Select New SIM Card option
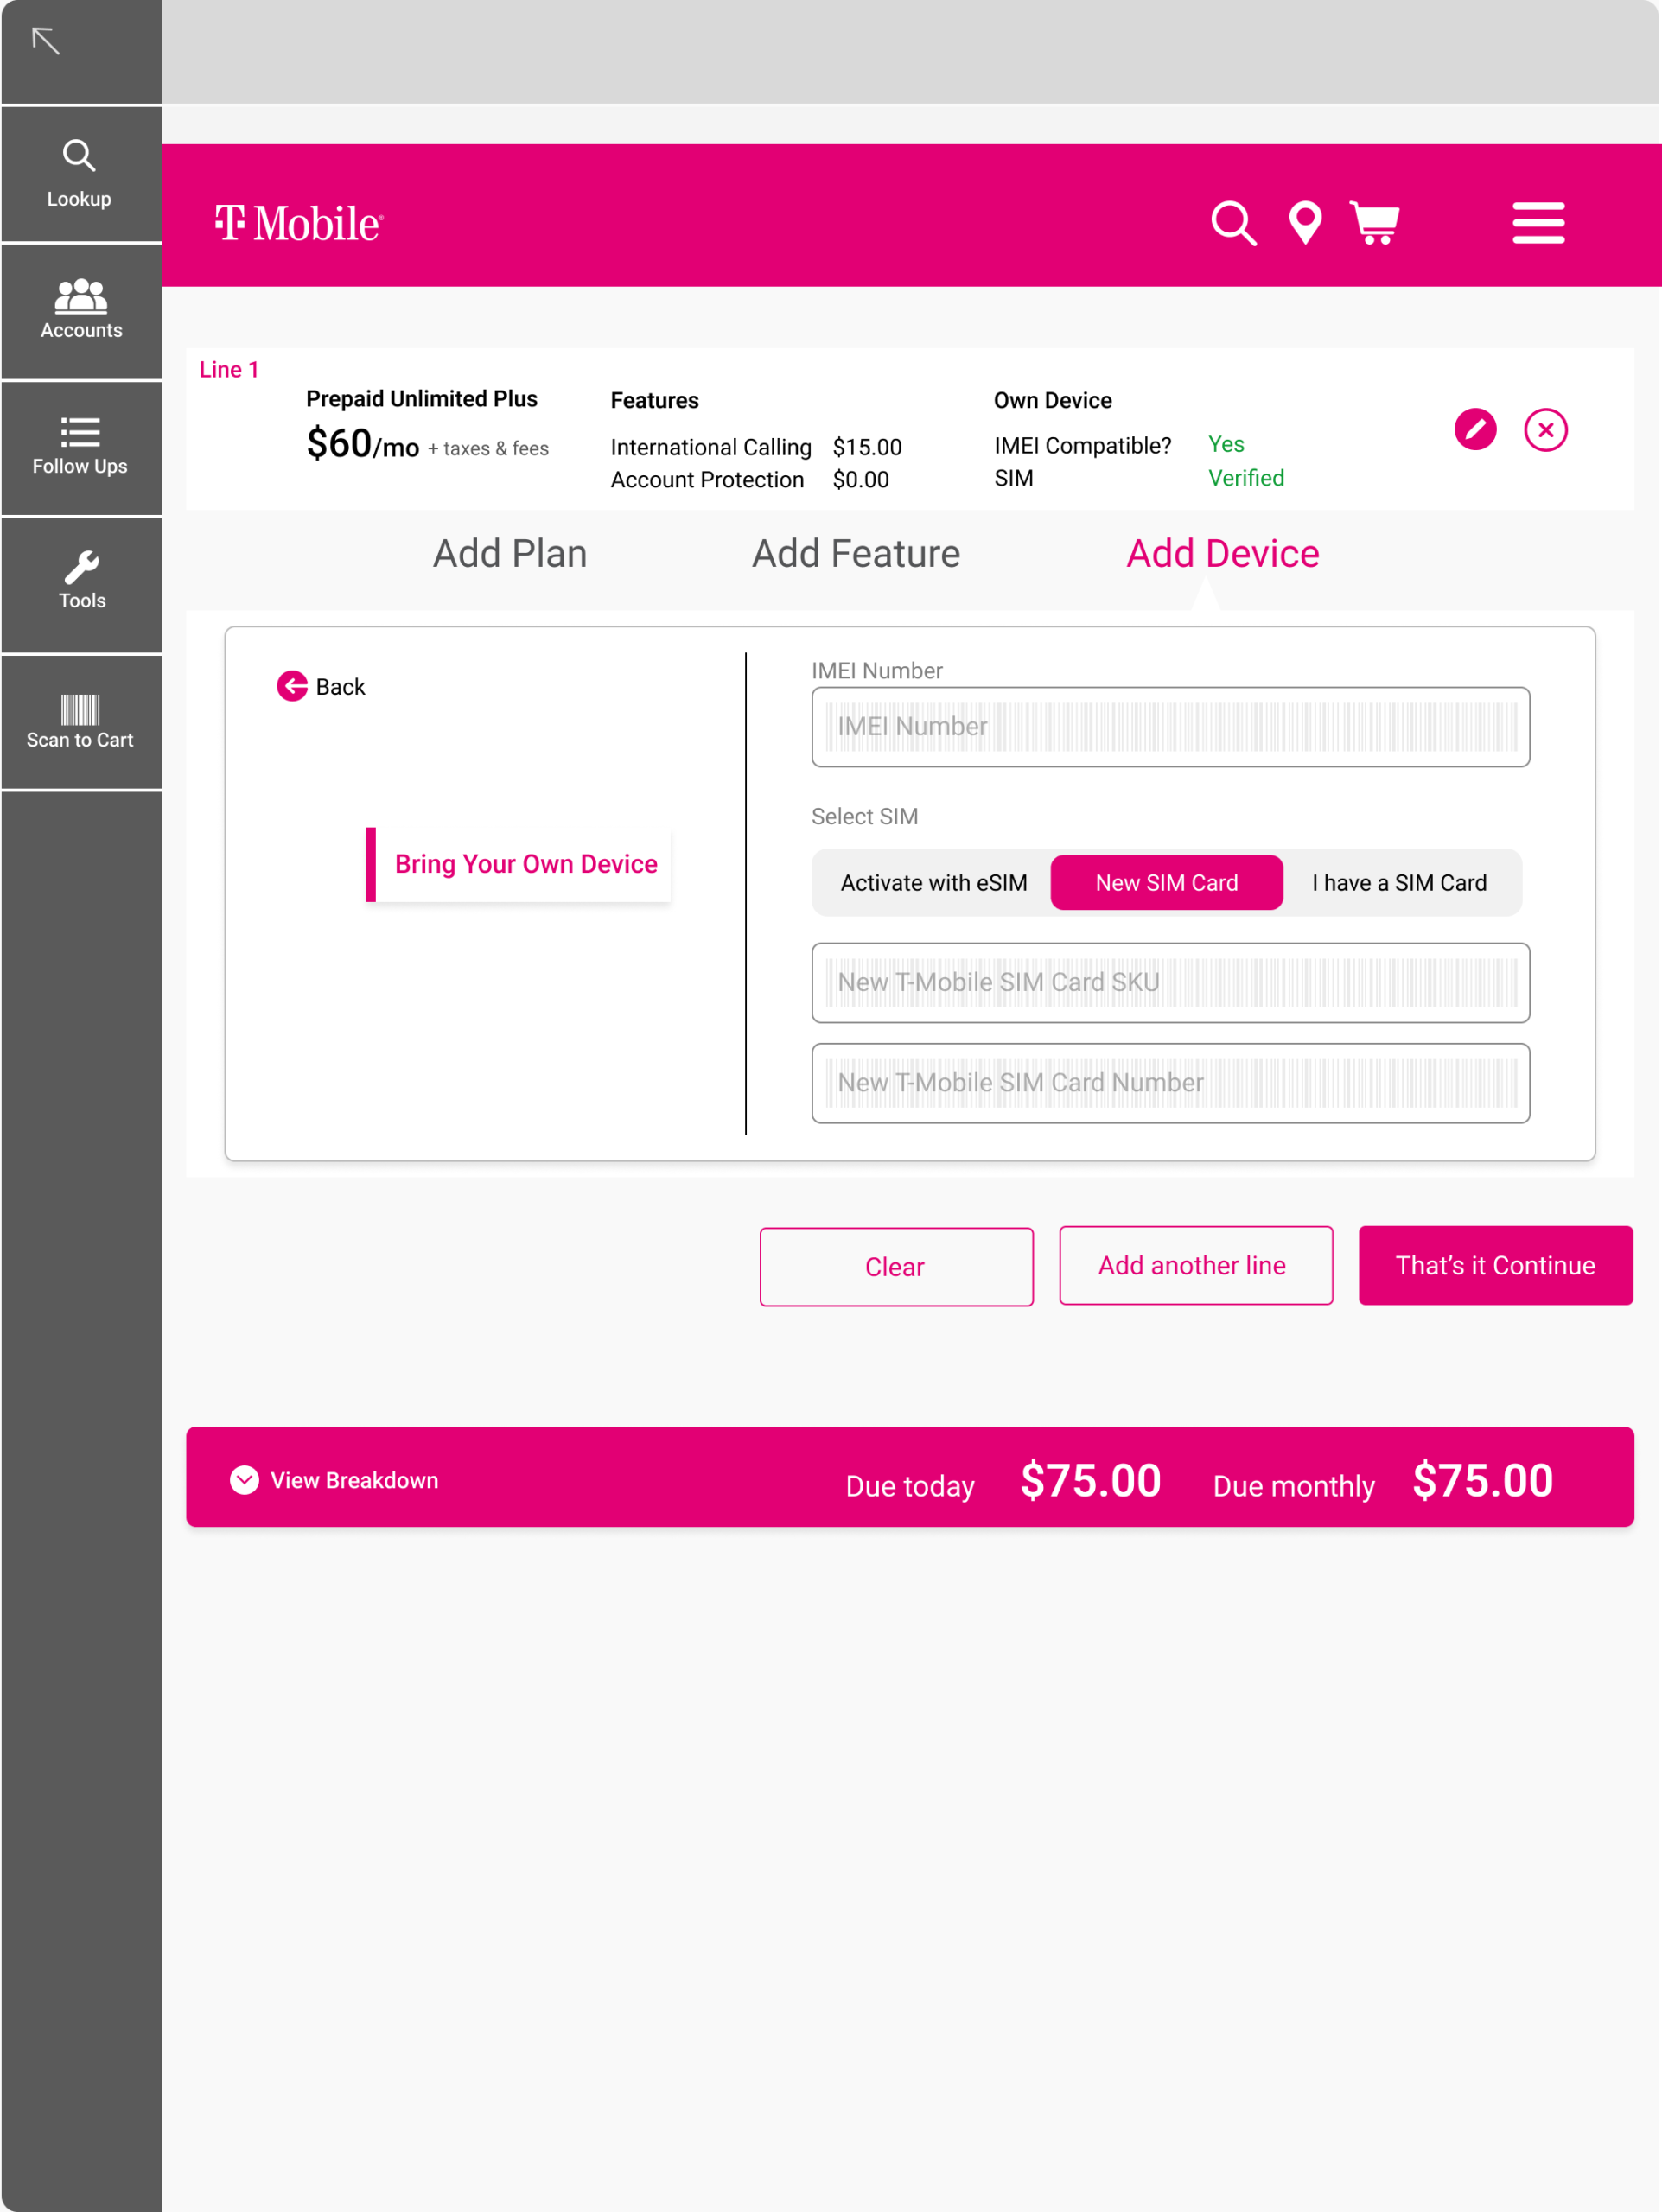The height and width of the screenshot is (2212, 1662). pyautogui.click(x=1166, y=882)
